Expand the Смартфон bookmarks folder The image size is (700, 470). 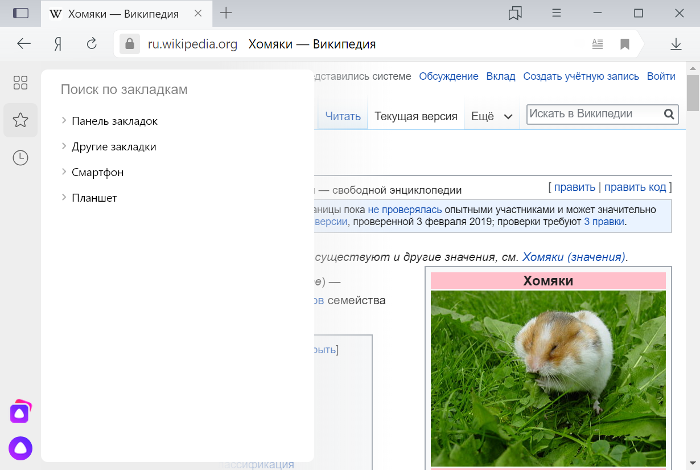tap(64, 172)
